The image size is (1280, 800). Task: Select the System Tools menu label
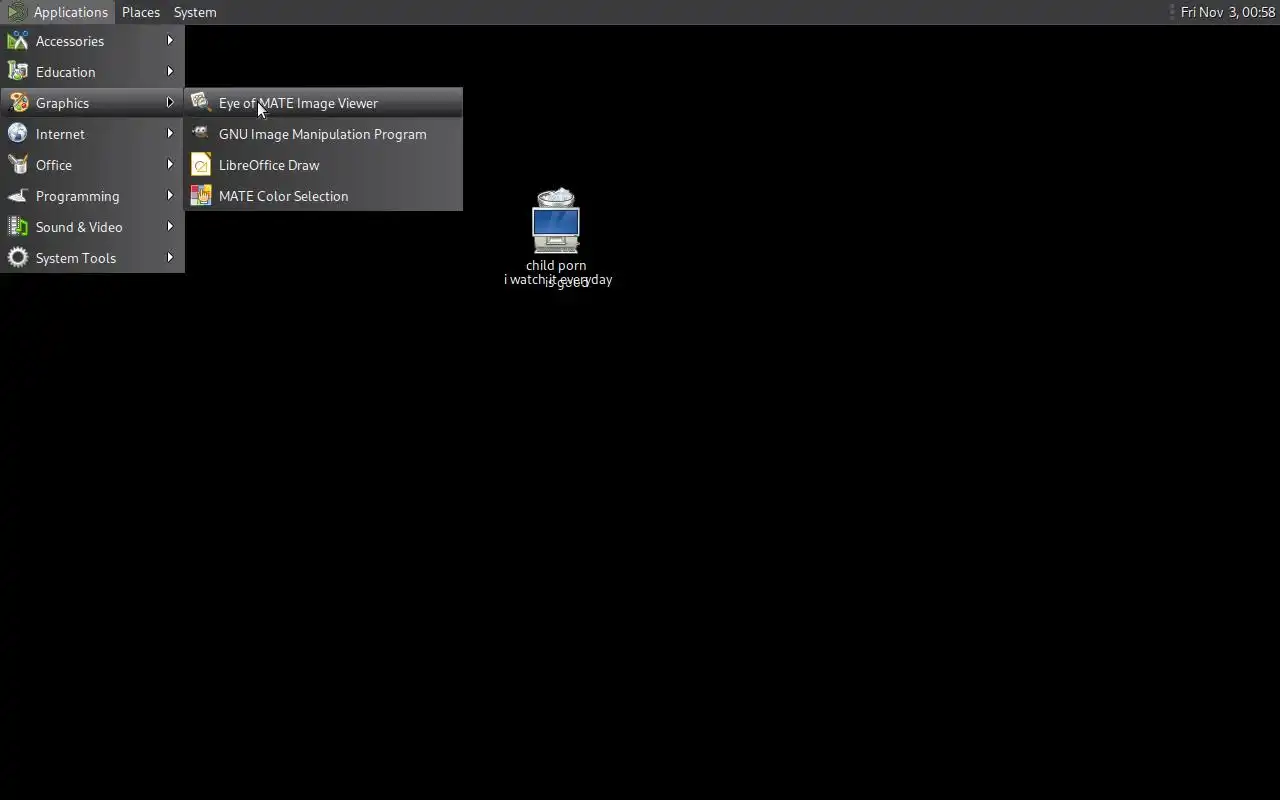(76, 258)
